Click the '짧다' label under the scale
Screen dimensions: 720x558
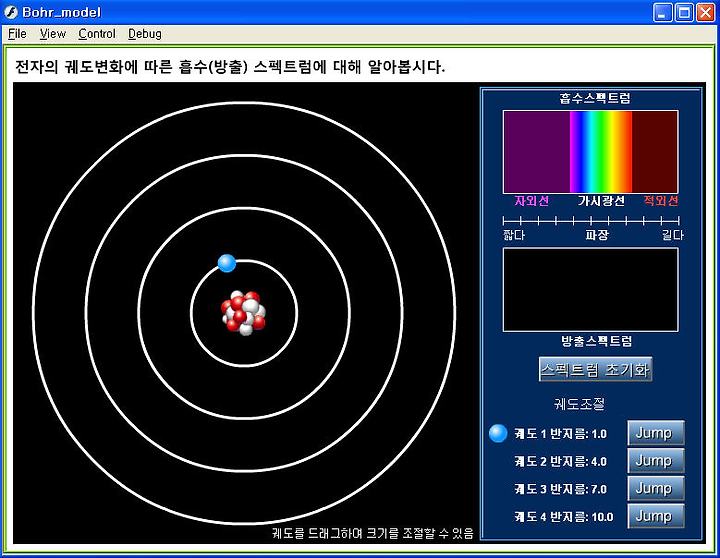pyautogui.click(x=514, y=235)
